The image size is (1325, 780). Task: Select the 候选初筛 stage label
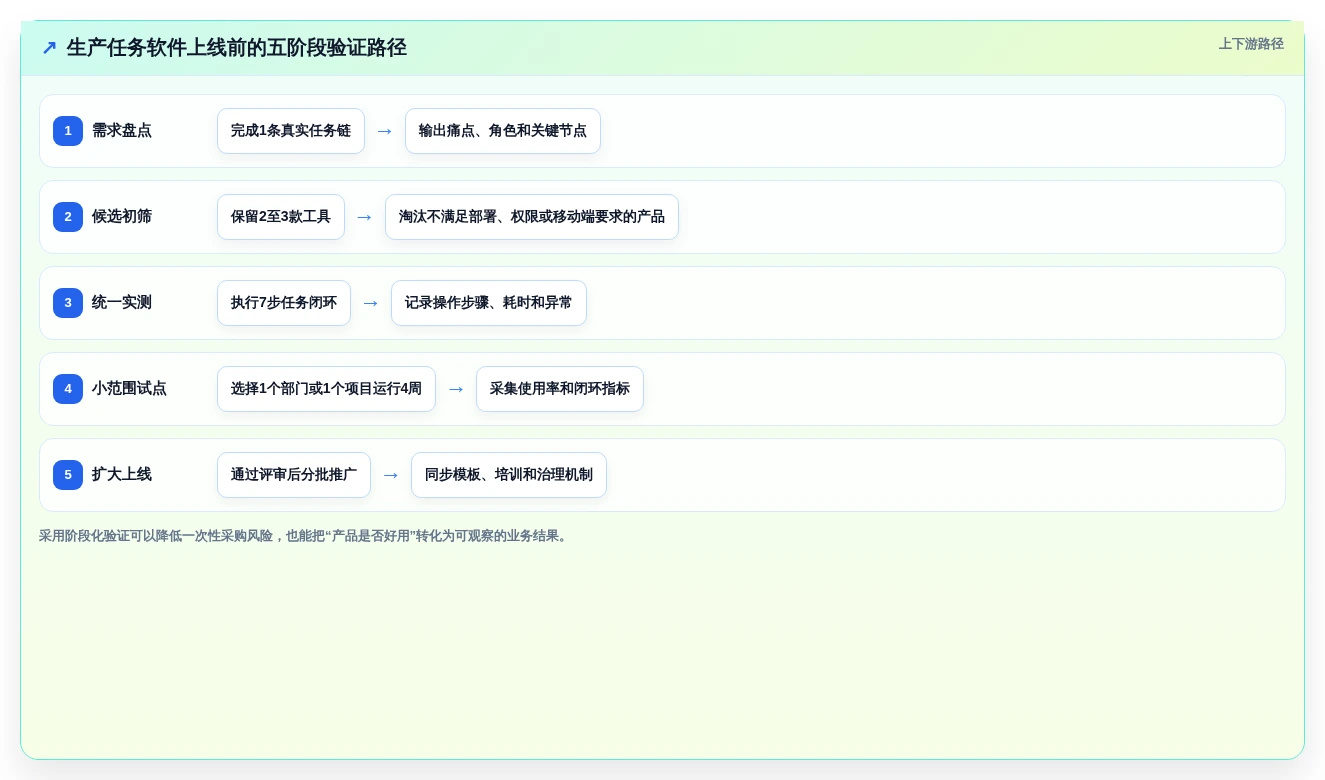click(x=122, y=217)
